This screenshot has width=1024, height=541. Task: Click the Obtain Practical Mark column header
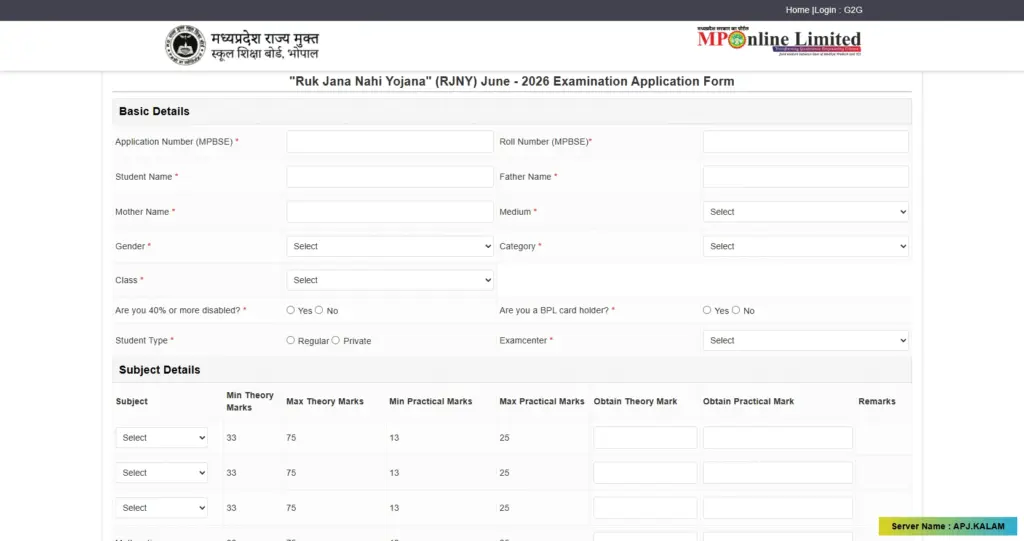tap(748, 401)
